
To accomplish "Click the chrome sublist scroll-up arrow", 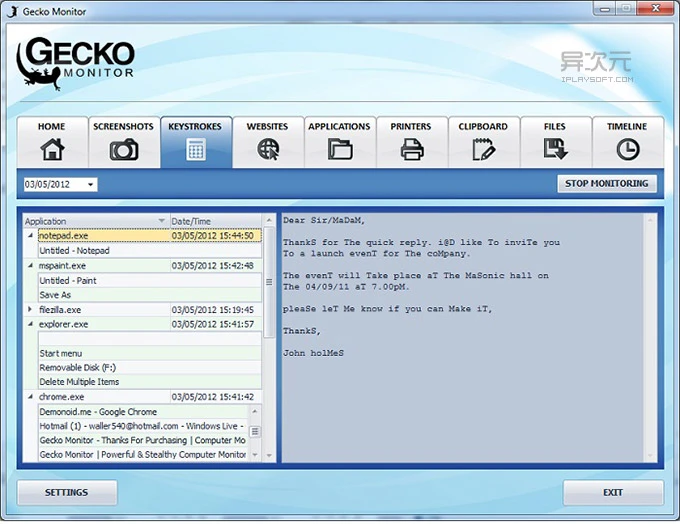I will (255, 411).
